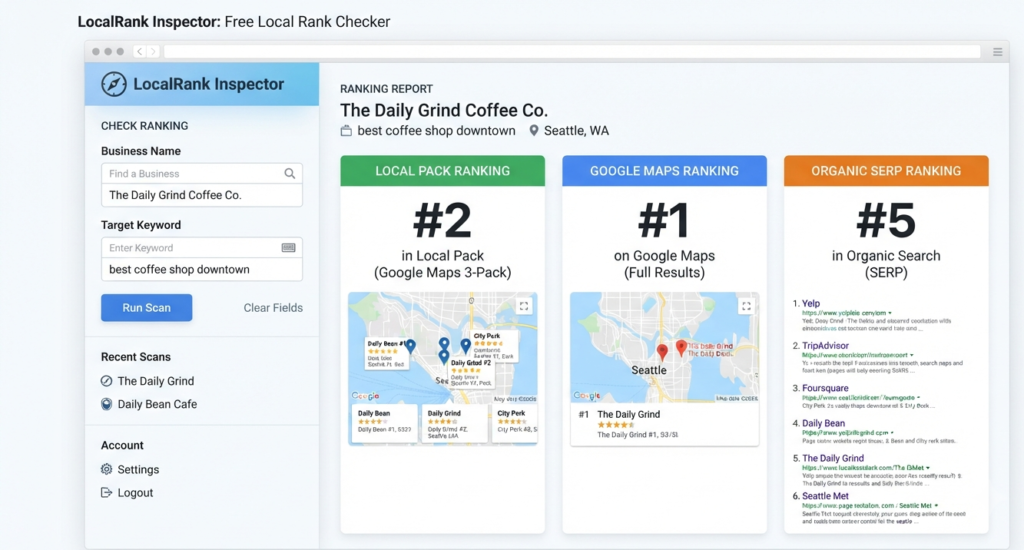
Task: Click The Daily Grind Coffee Co. report title
Action: [444, 110]
